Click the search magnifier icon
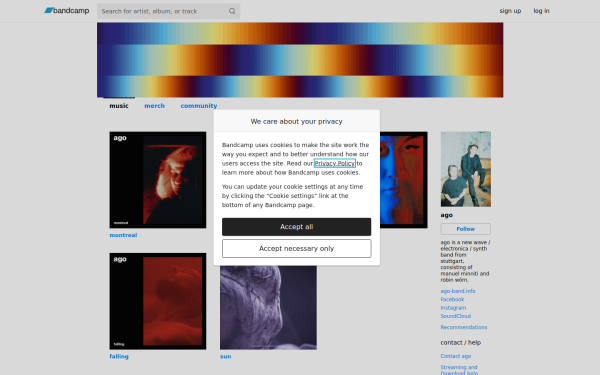This screenshot has height=375, width=600. tap(232, 11)
